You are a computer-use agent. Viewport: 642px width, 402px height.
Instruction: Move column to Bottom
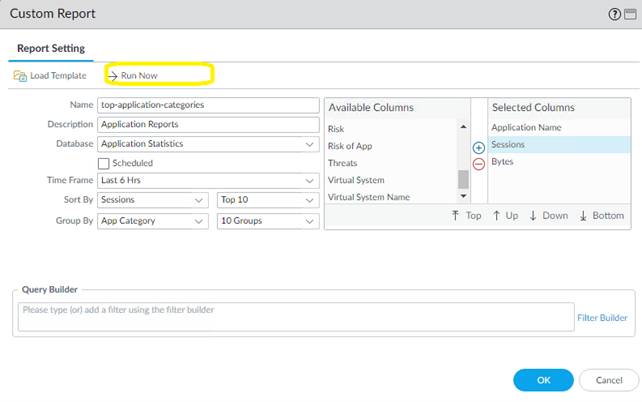coord(602,215)
